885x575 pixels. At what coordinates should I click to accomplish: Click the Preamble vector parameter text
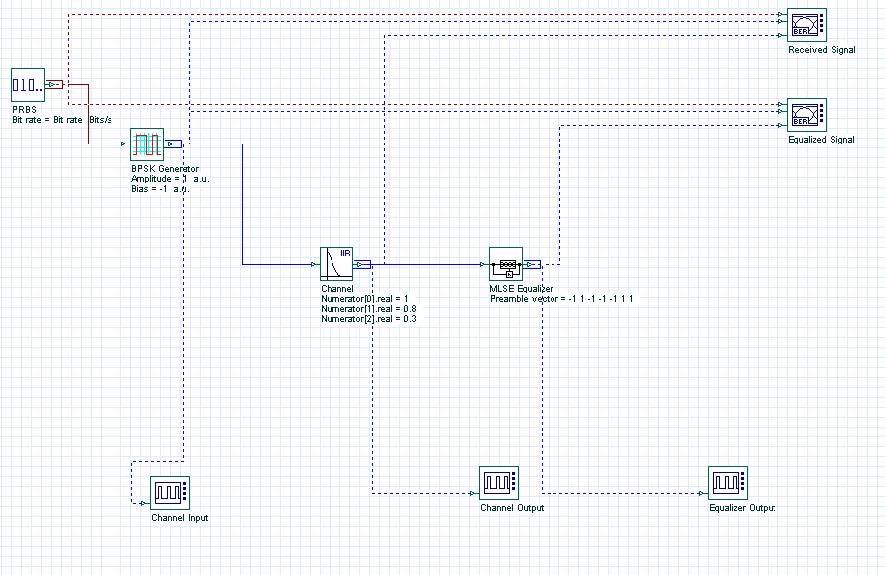(x=561, y=299)
